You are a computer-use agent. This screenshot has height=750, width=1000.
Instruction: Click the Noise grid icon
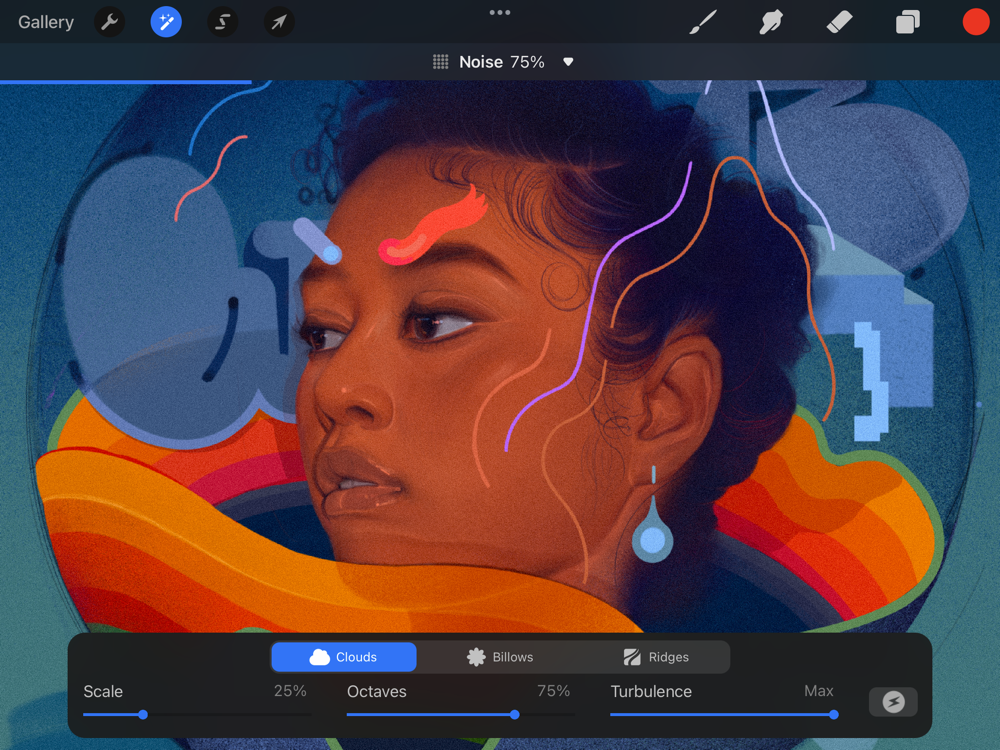tap(441, 62)
